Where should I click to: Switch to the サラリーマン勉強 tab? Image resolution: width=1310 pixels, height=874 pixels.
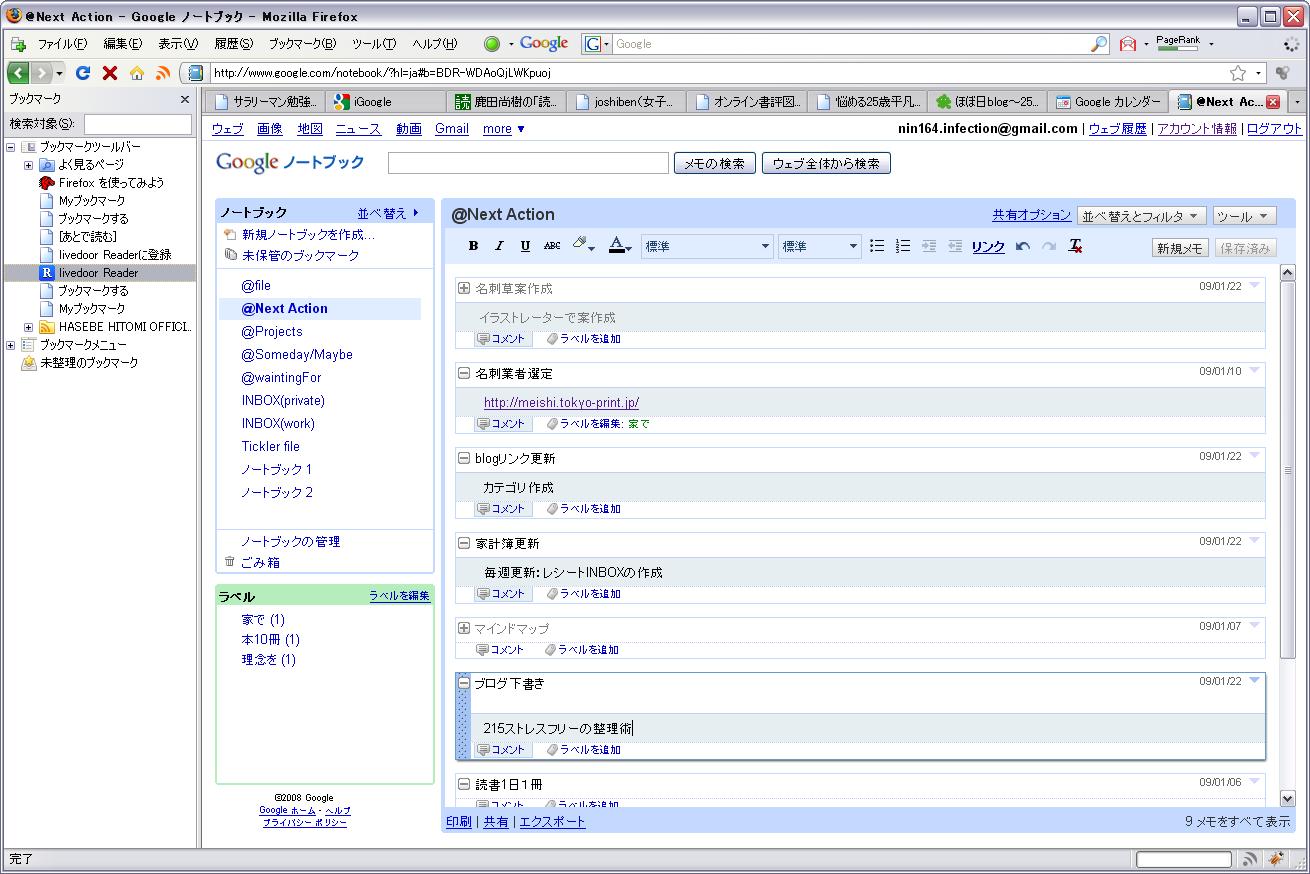(x=265, y=101)
